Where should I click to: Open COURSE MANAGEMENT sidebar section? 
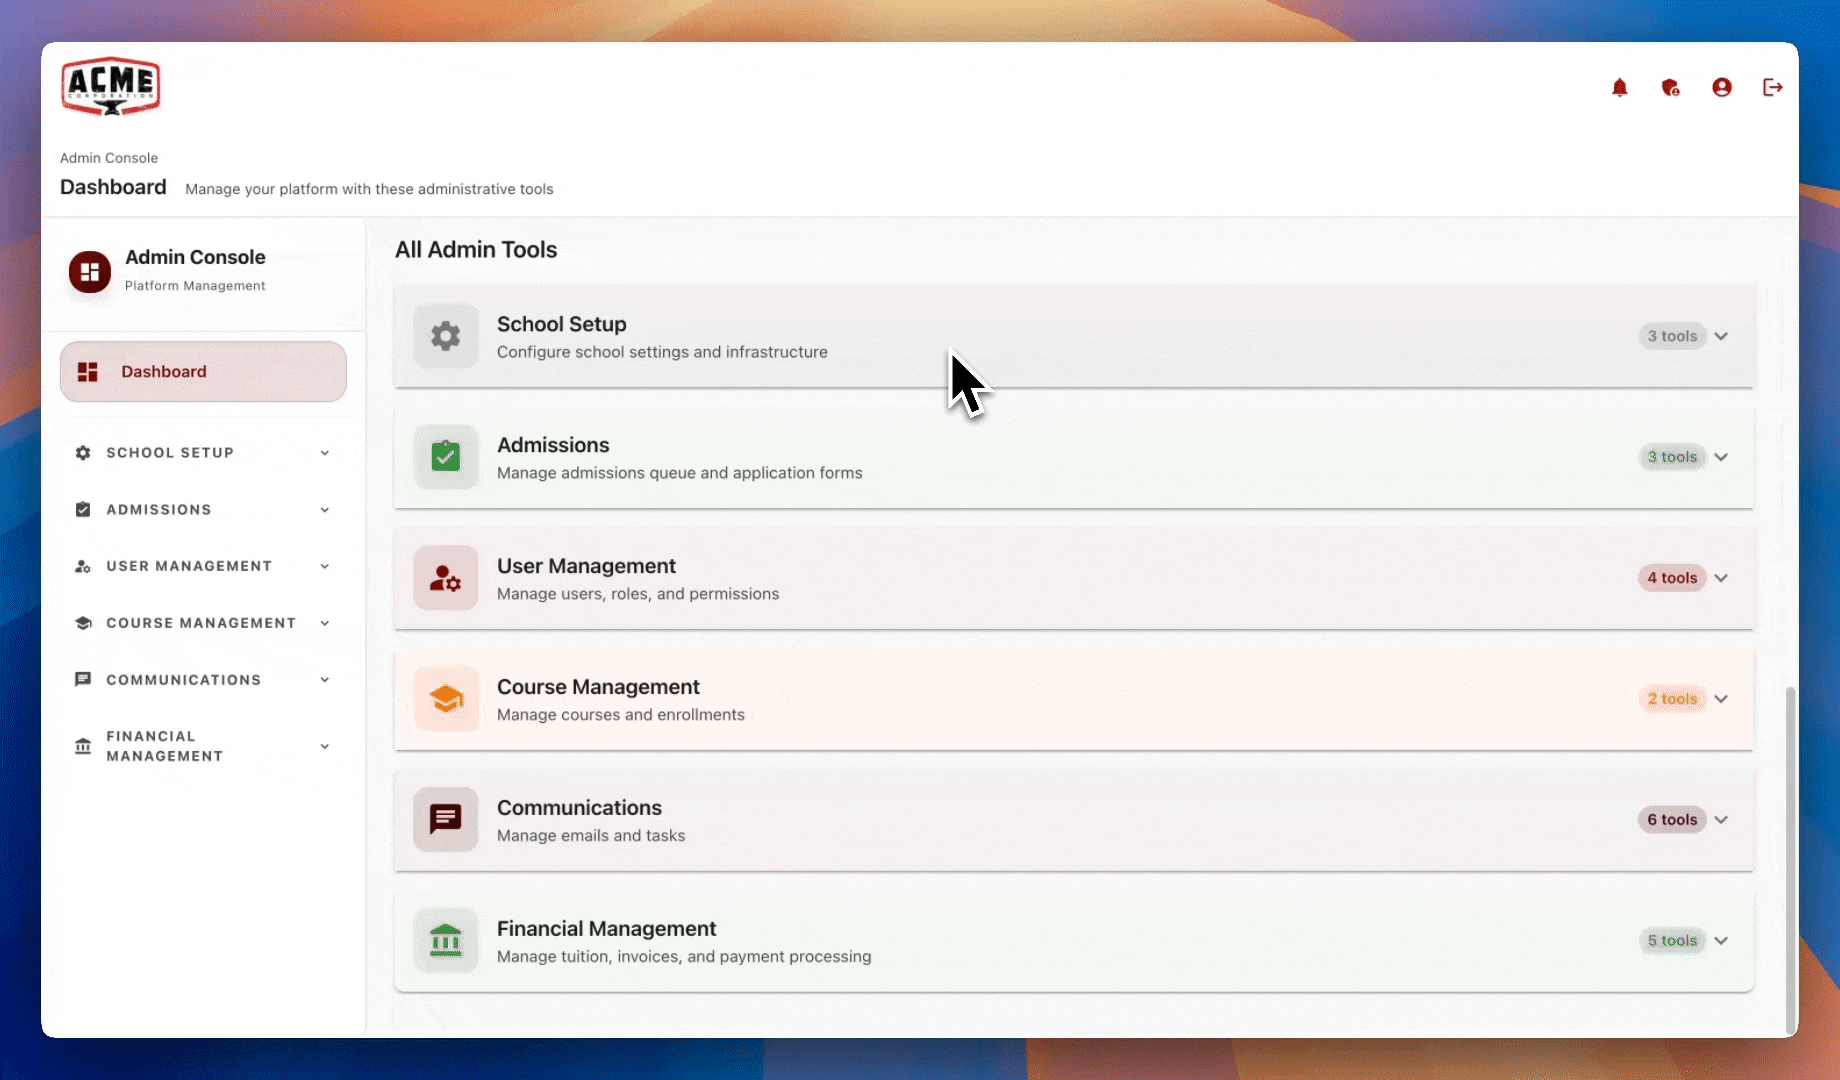click(x=203, y=623)
